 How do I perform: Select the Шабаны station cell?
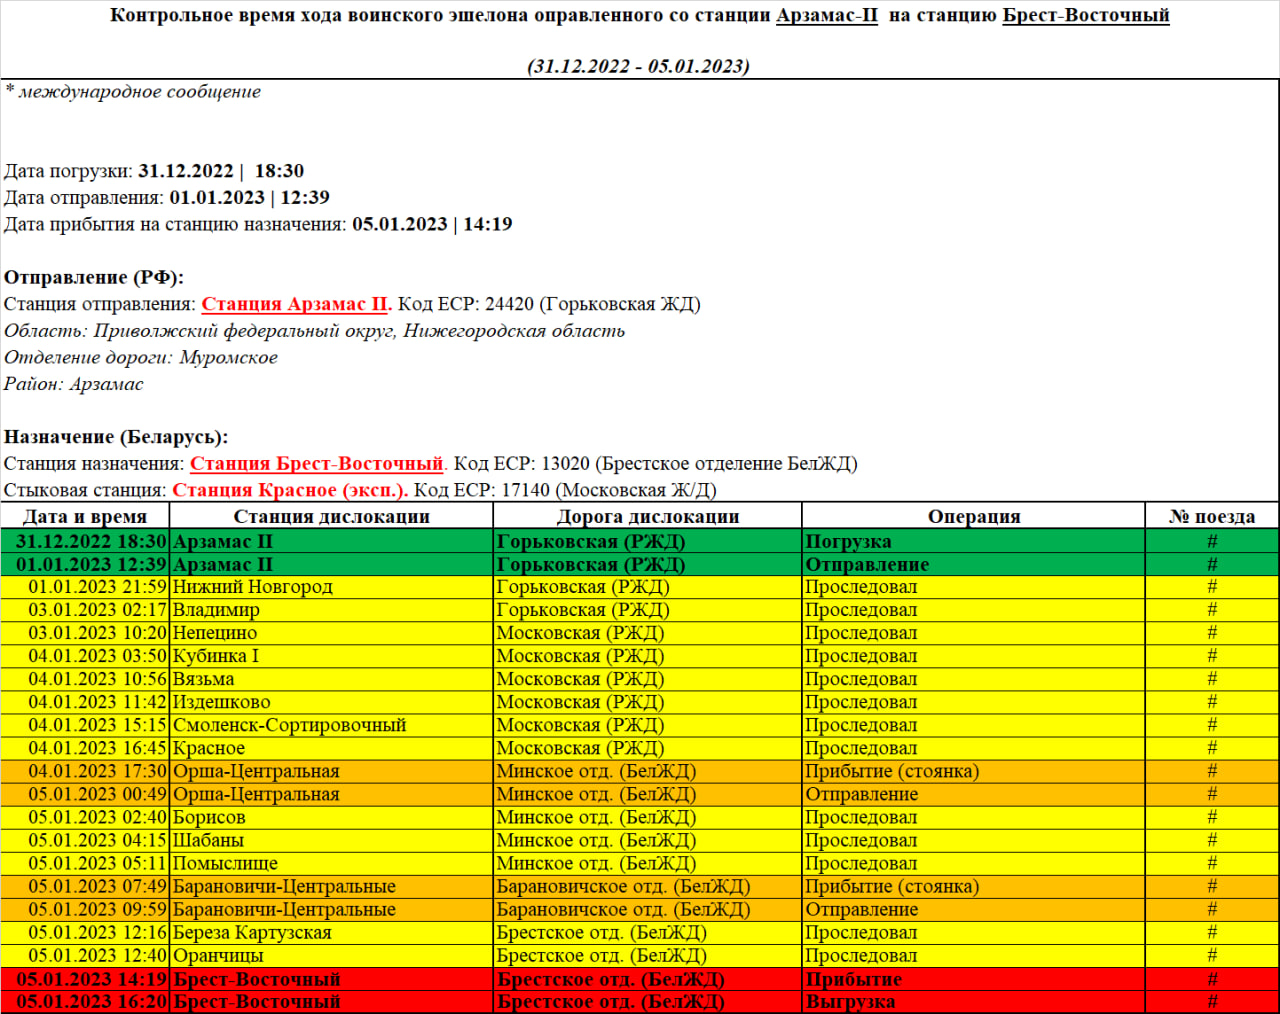208,840
